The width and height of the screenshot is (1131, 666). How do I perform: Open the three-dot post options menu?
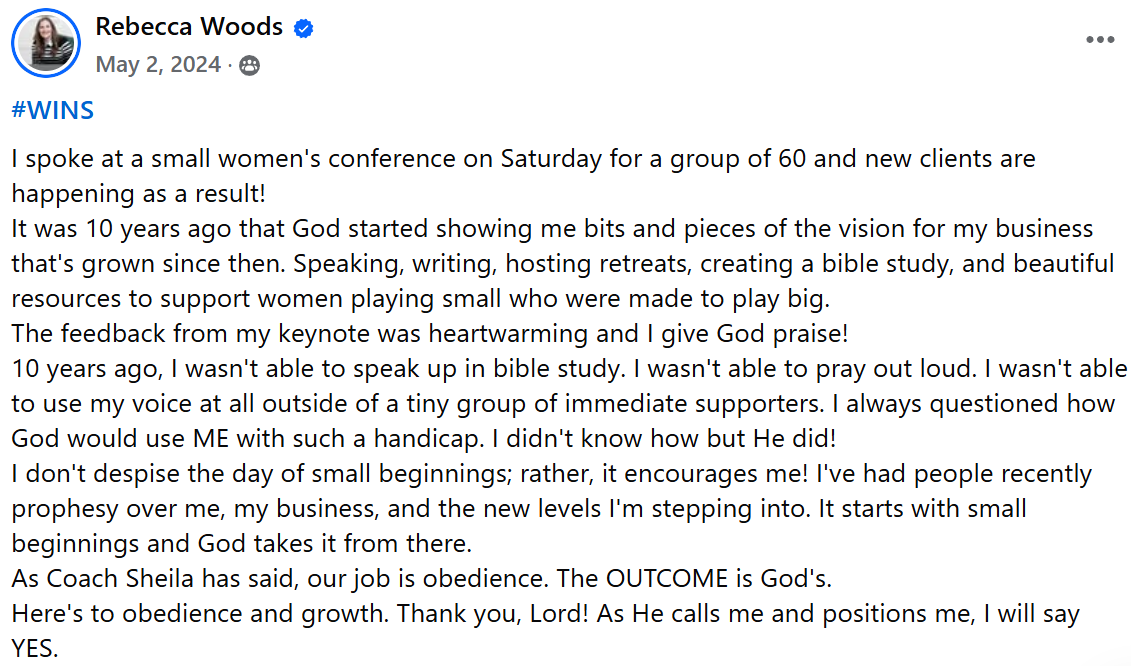click(x=1100, y=40)
